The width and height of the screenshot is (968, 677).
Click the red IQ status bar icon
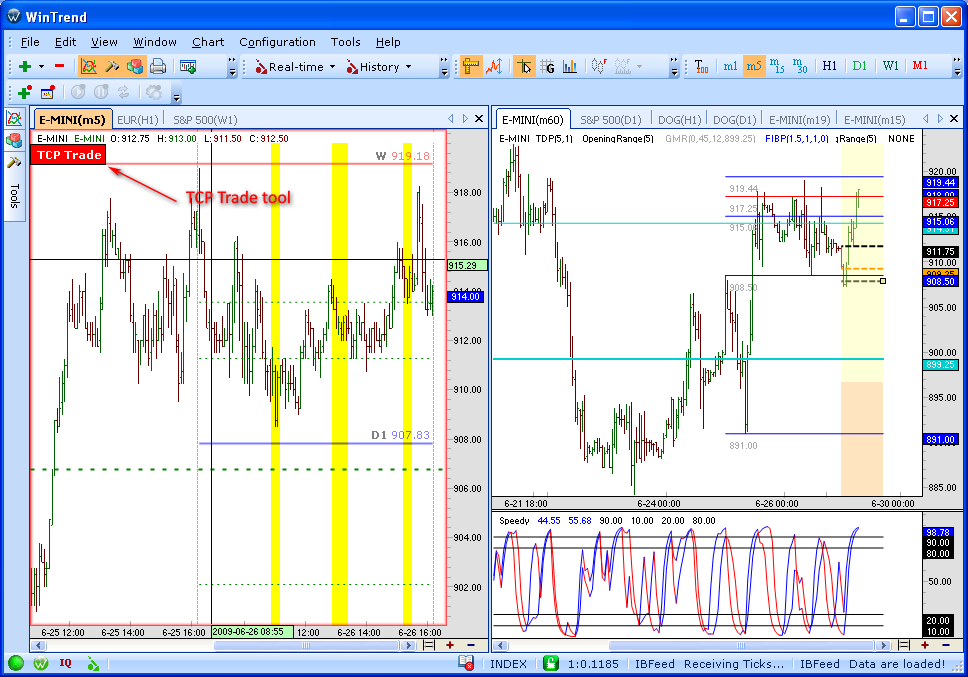(x=65, y=663)
